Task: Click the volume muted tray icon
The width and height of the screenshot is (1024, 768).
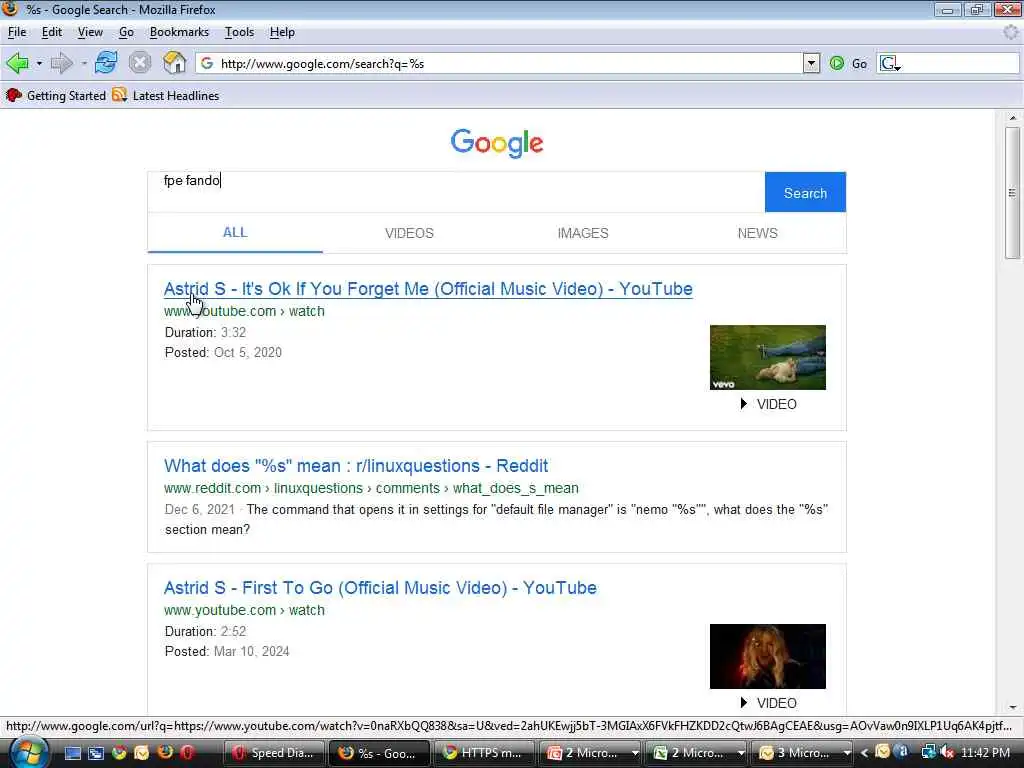Action: click(x=948, y=753)
